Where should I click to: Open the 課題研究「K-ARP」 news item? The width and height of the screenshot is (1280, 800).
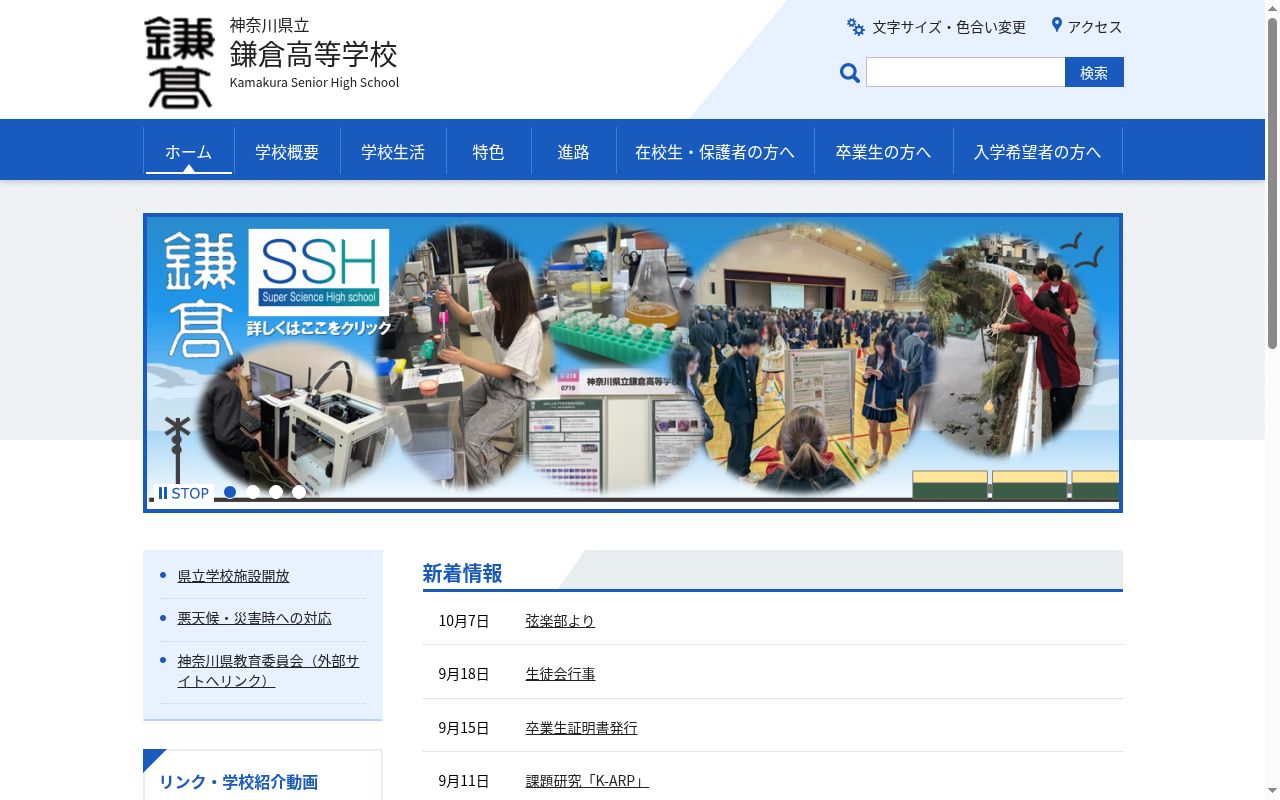pos(587,781)
